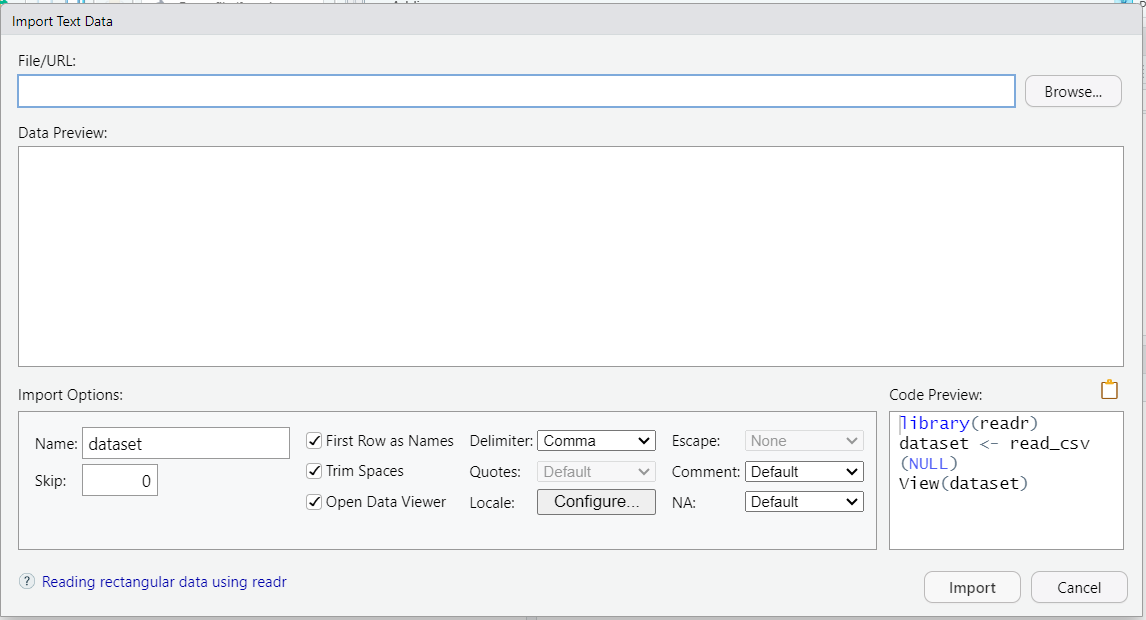The width and height of the screenshot is (1146, 620).
Task: Focus the File/URL text field
Action: tap(516, 91)
